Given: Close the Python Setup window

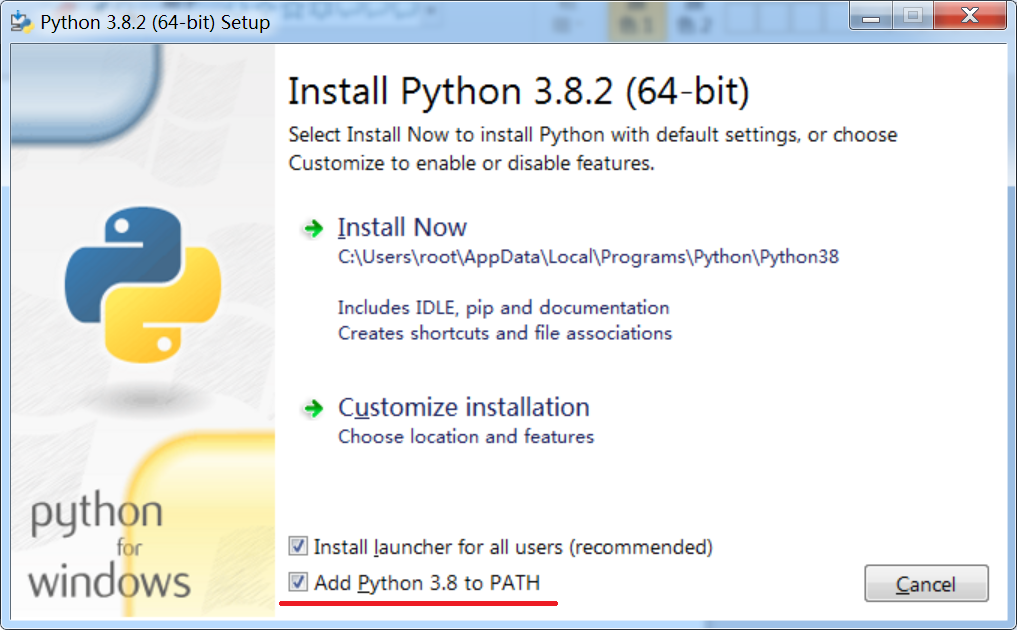Looking at the screenshot, I should point(970,15).
